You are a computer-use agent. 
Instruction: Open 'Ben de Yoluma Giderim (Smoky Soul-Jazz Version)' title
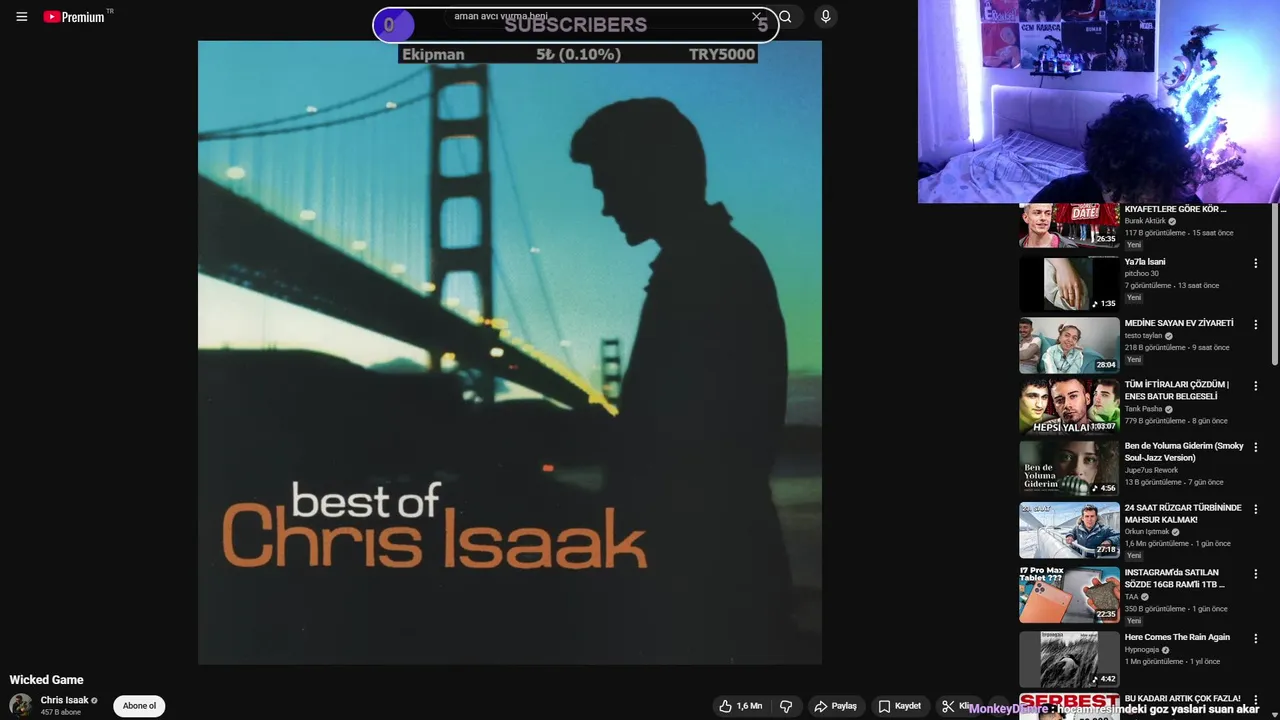coord(1184,452)
